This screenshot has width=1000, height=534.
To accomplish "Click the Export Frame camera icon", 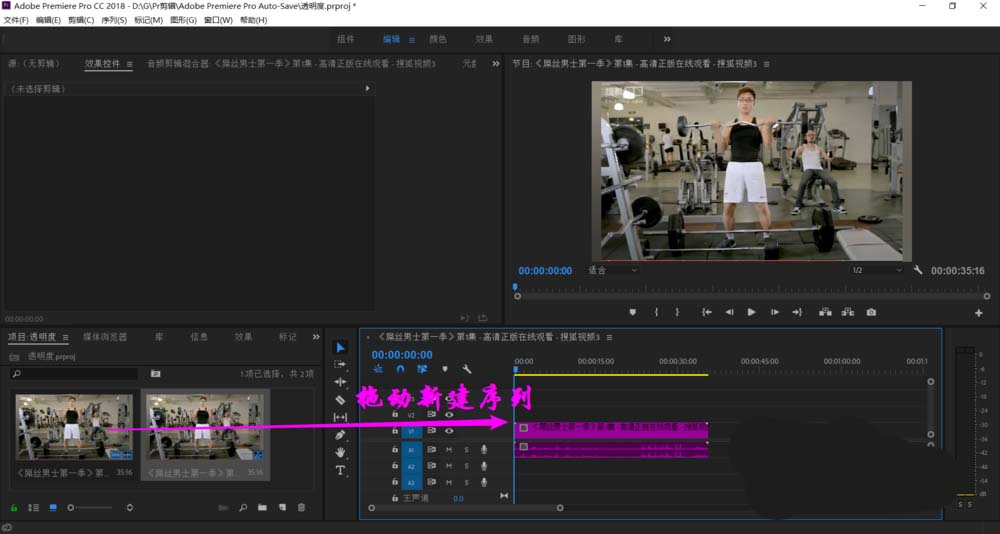I will (x=871, y=312).
